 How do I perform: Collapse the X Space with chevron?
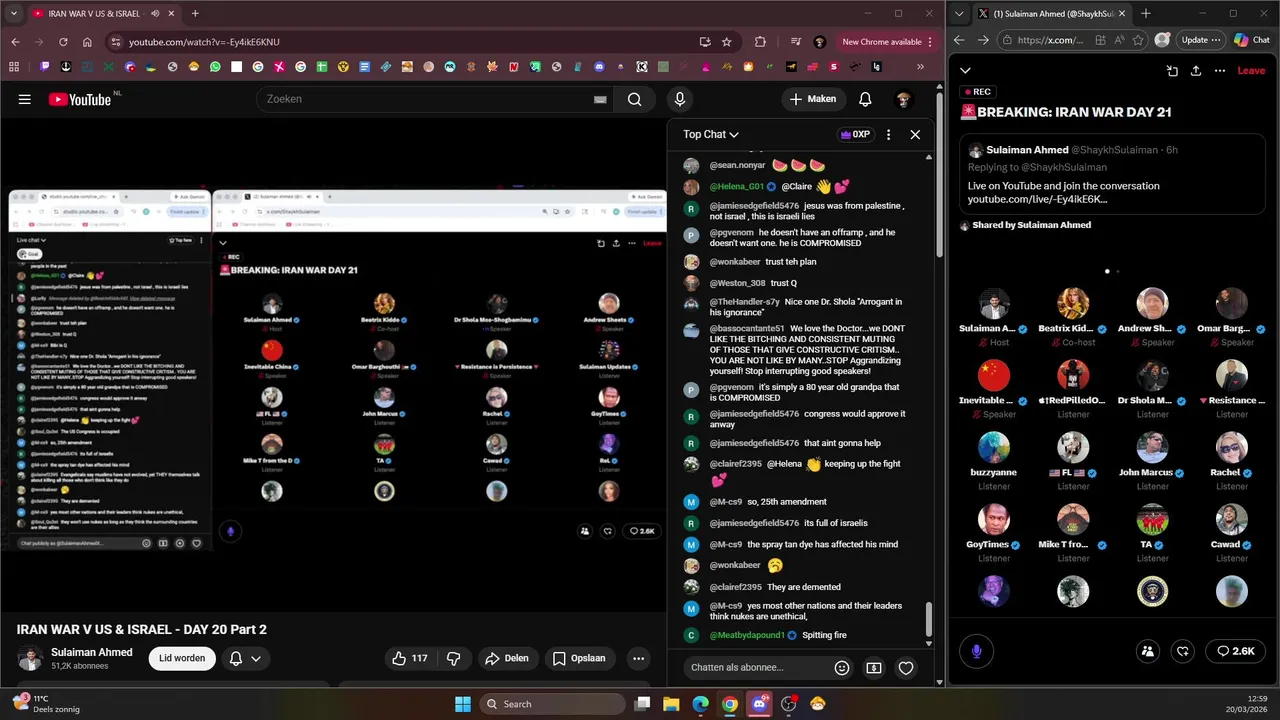coord(965,70)
